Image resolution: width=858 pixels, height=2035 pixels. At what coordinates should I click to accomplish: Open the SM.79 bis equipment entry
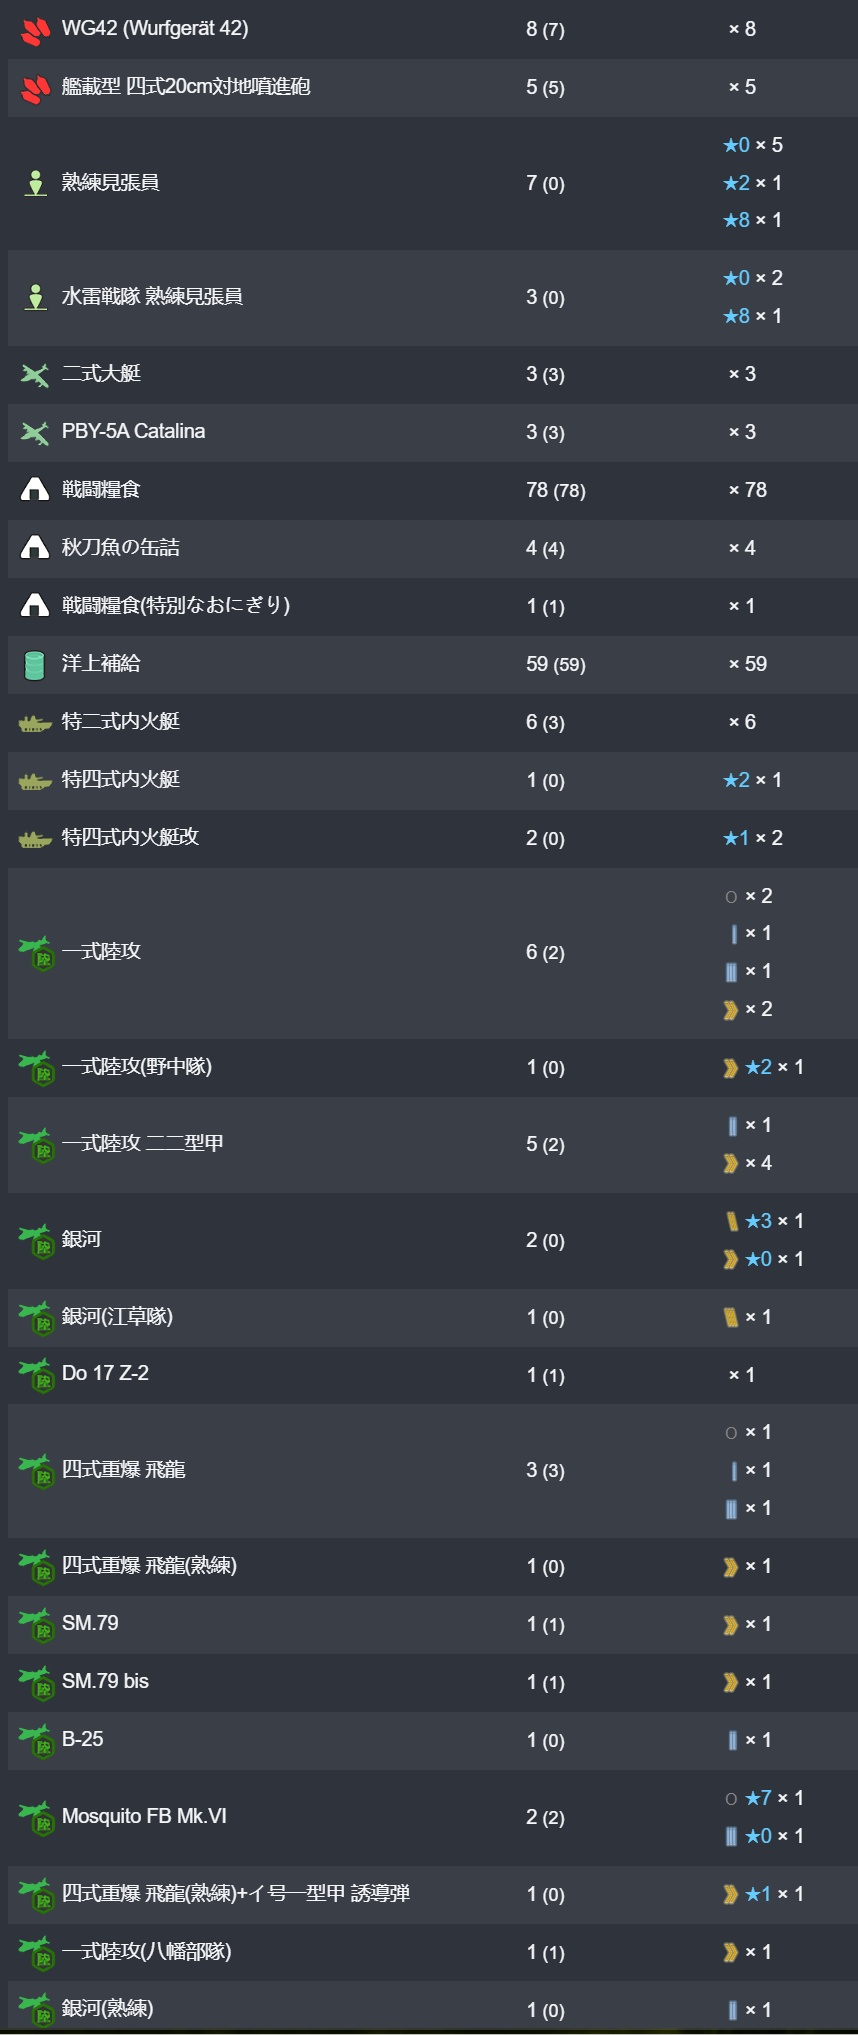click(105, 1681)
